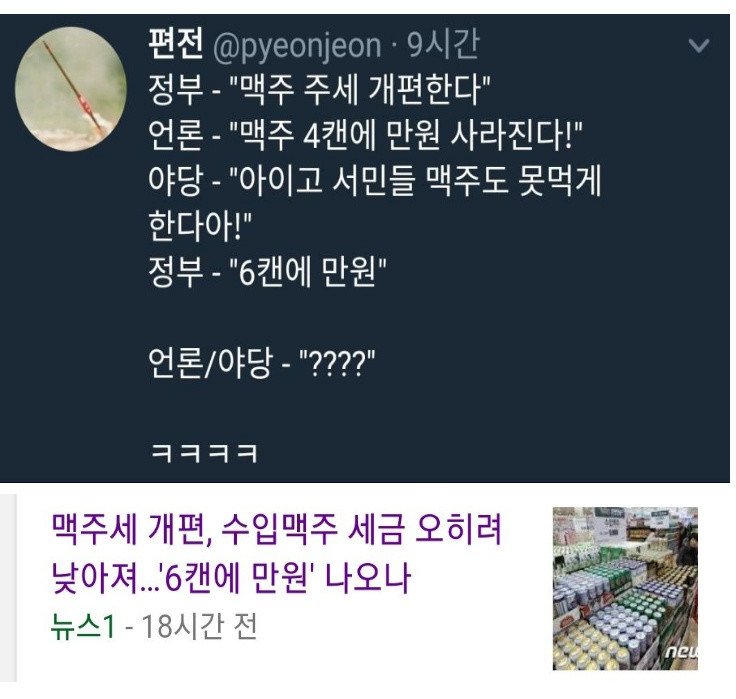Click the display name 편전
Screen dimensions: 736x699
point(176,45)
